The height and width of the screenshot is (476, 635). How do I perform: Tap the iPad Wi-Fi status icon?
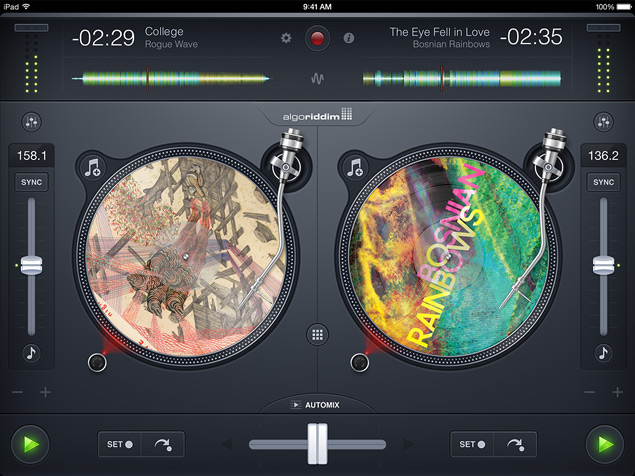[26, 6]
